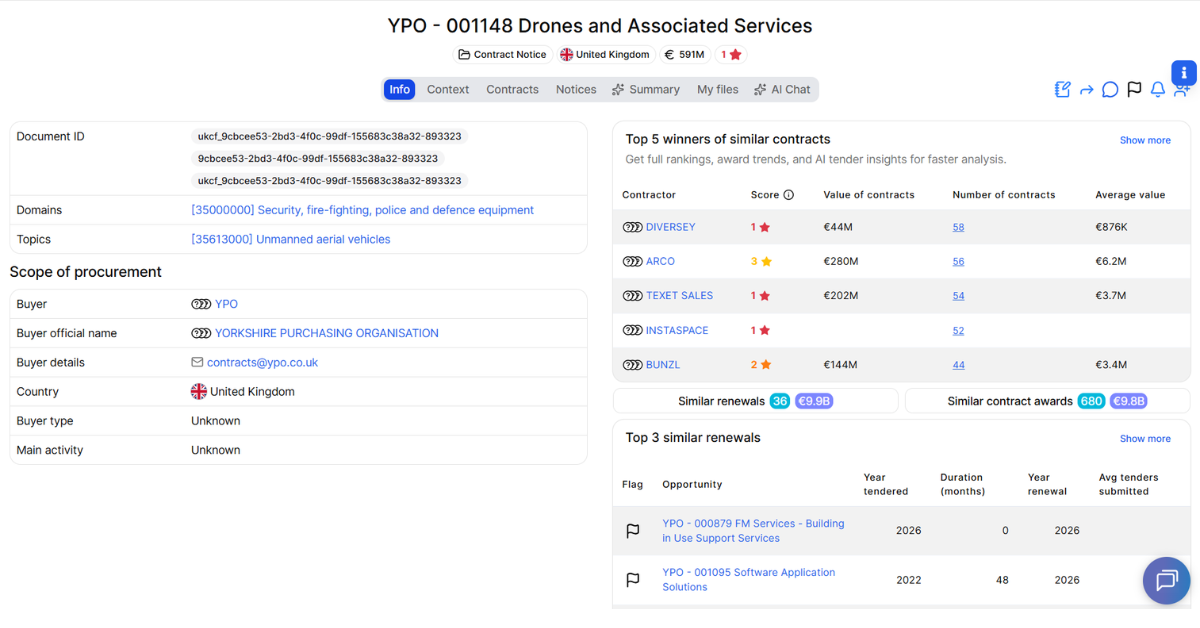Screen dimensions: 1200x628
Task: Open the Similar renewals button
Action: (756, 401)
